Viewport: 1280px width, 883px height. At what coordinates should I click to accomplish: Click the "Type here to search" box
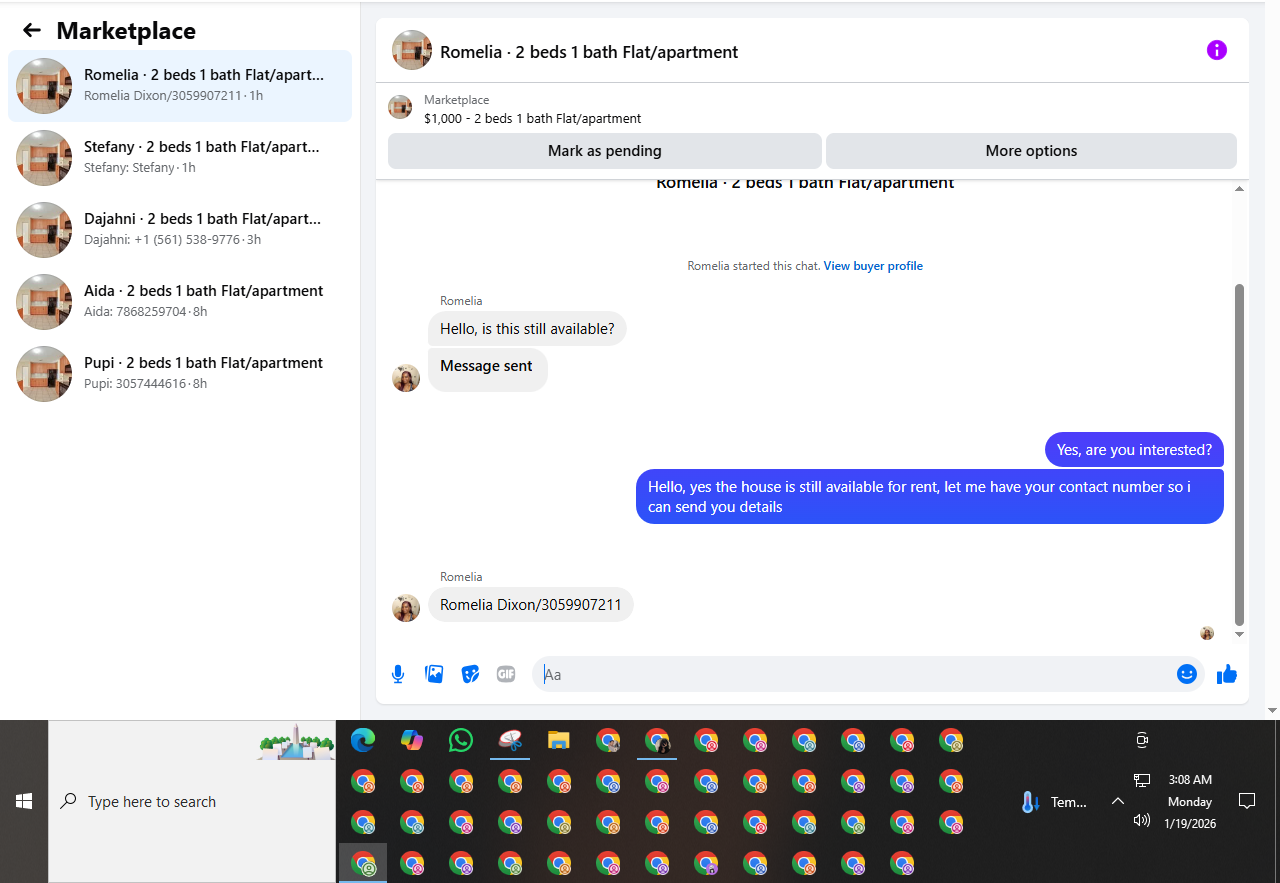(192, 801)
